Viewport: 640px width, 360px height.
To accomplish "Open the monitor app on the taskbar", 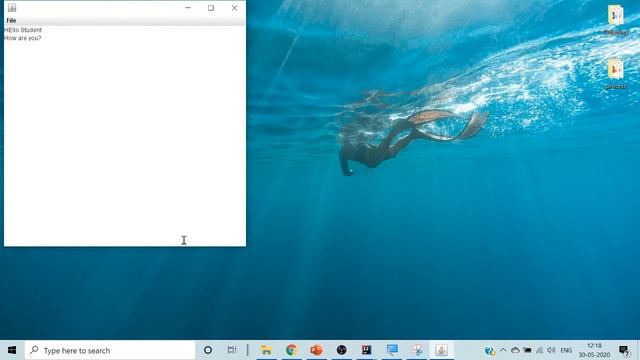I will [392, 350].
